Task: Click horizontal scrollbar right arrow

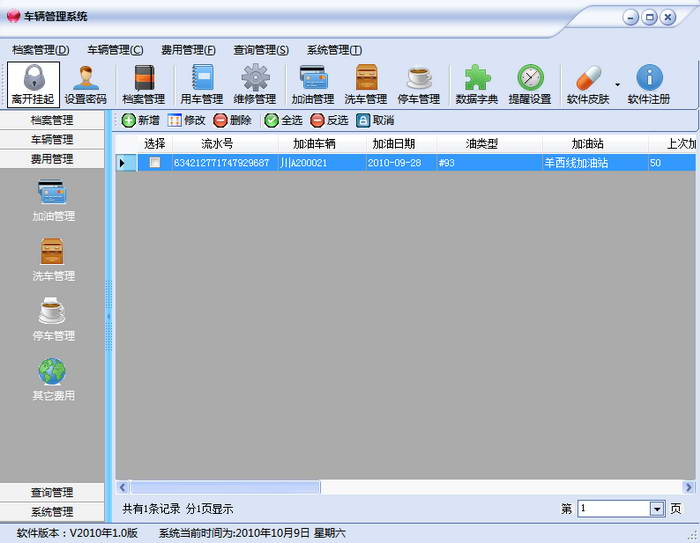Action: point(689,487)
